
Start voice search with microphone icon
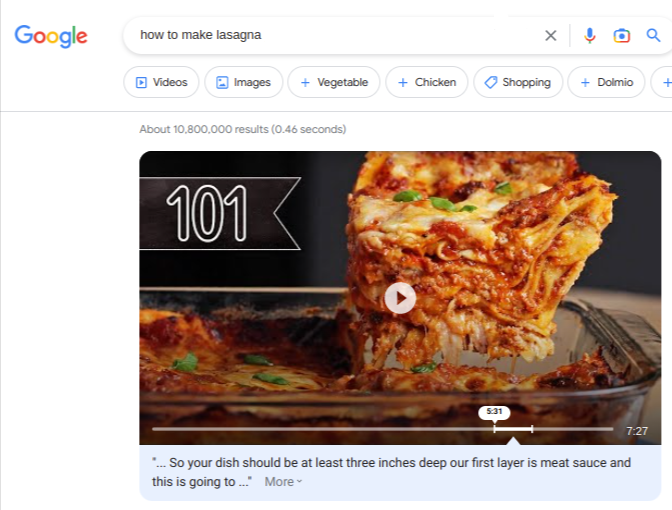click(x=590, y=36)
